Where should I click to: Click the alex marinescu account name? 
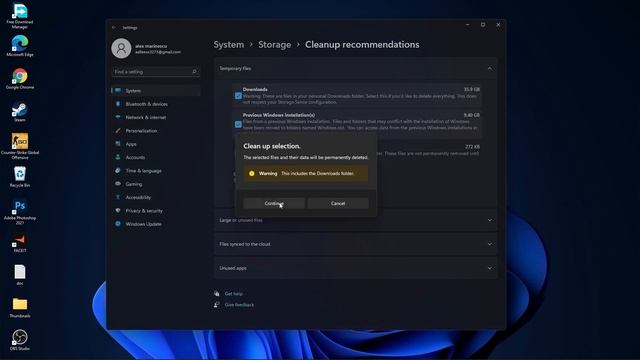click(x=151, y=46)
